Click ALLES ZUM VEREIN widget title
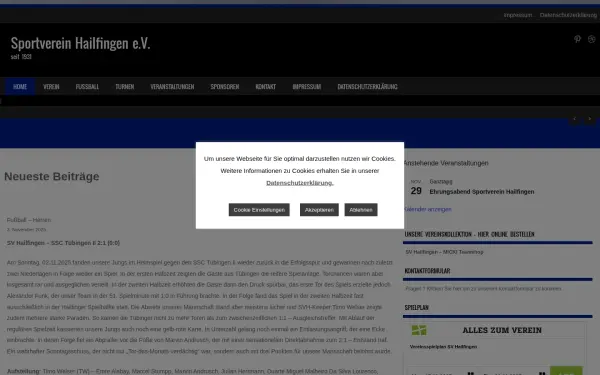Image resolution: width=600 pixels, height=375 pixels. [x=502, y=330]
